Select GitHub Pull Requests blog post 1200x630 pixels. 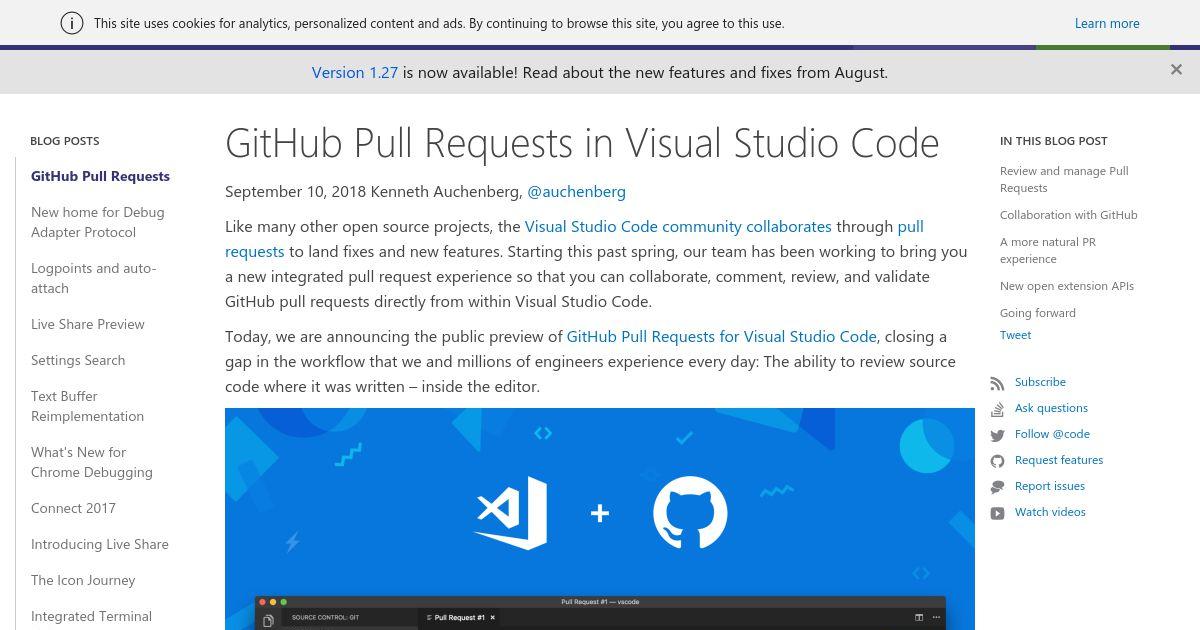(100, 176)
